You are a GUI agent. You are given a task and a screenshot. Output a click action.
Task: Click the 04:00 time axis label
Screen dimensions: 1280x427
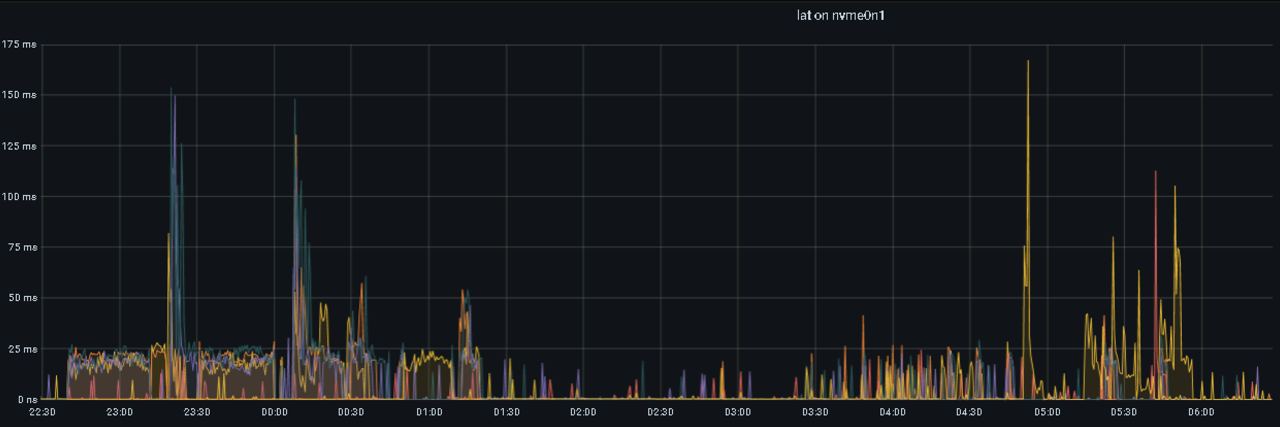[x=892, y=412]
